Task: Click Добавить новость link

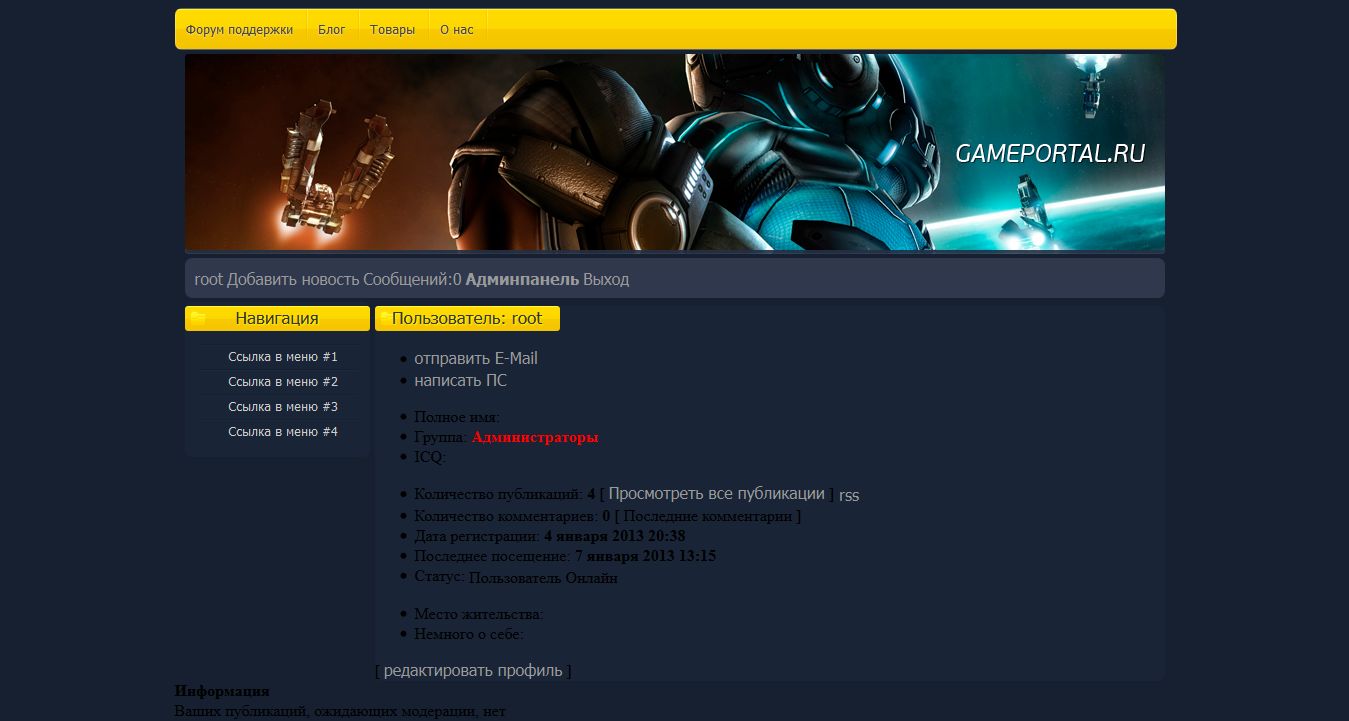Action: tap(293, 280)
